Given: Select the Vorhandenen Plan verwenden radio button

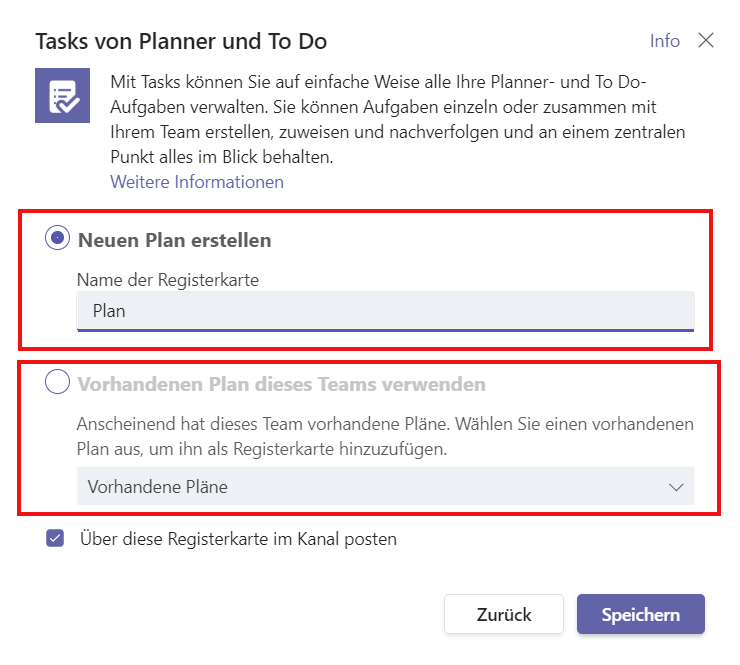Looking at the screenshot, I should tap(58, 381).
